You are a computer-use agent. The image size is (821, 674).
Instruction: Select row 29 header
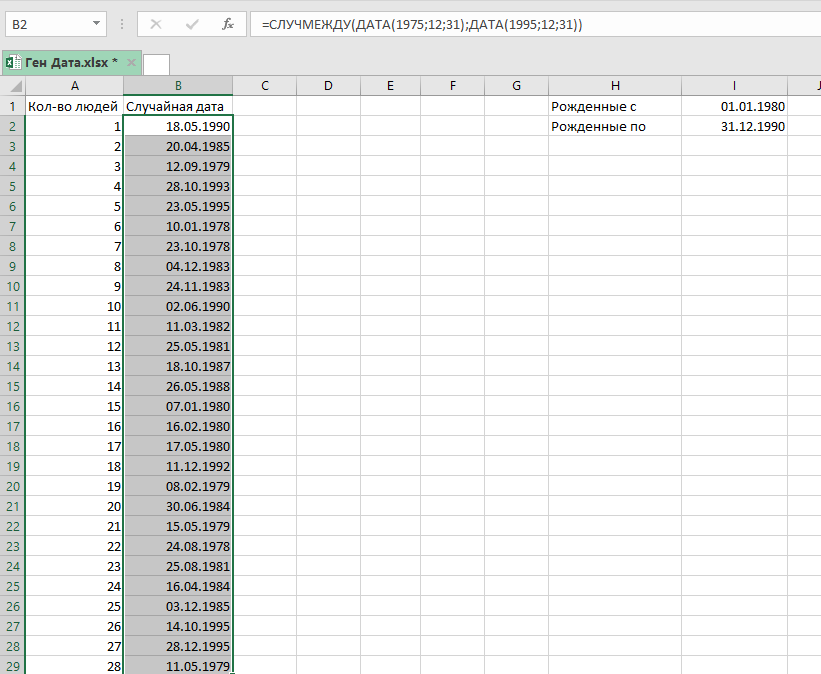(13, 666)
